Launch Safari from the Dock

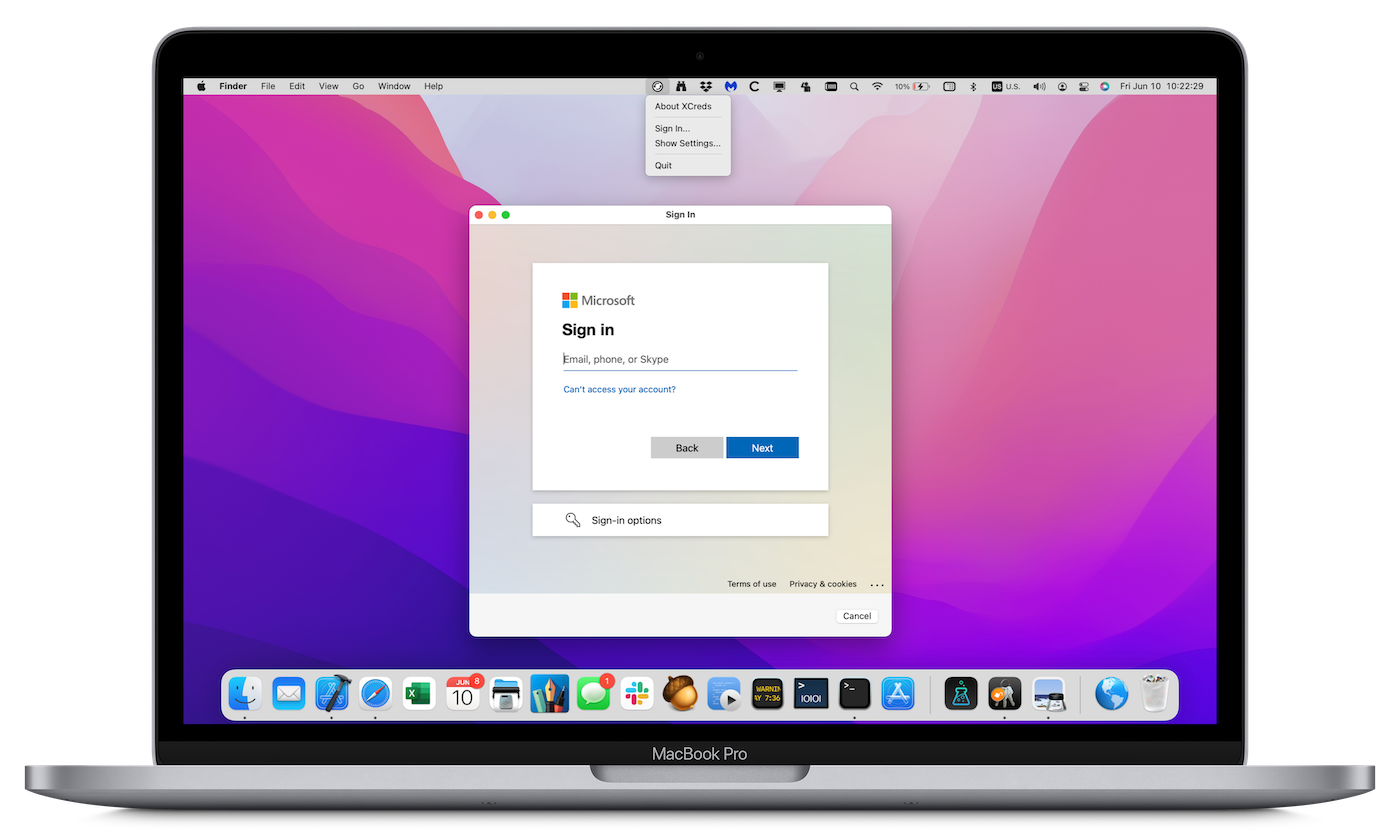(x=375, y=693)
